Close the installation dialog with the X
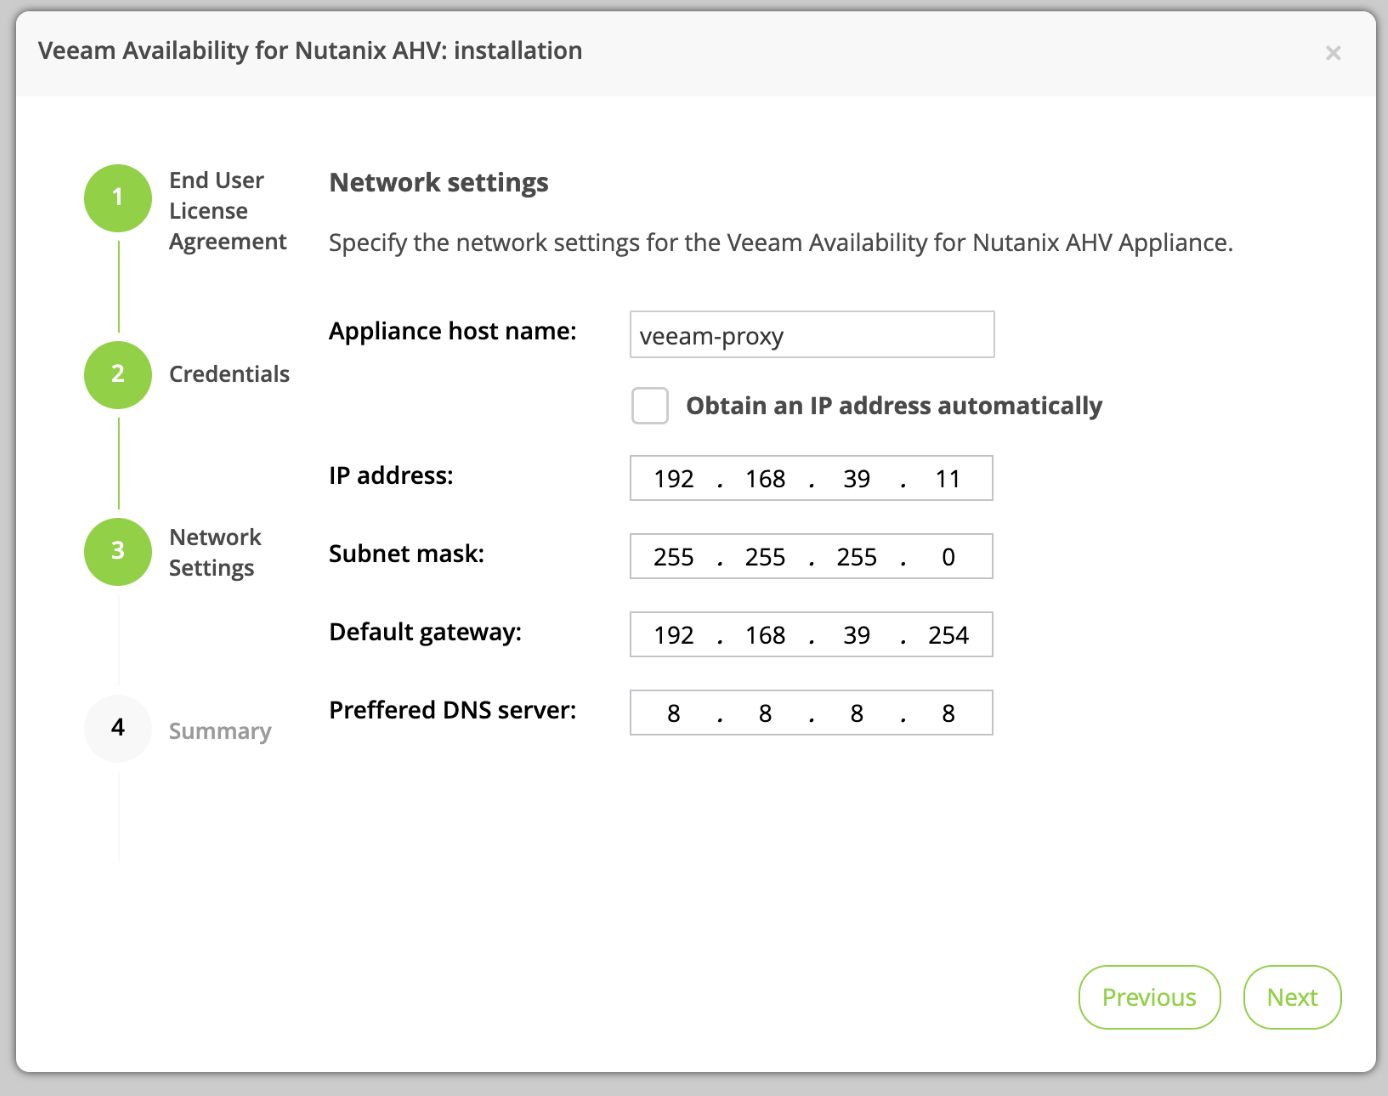 [x=1333, y=53]
